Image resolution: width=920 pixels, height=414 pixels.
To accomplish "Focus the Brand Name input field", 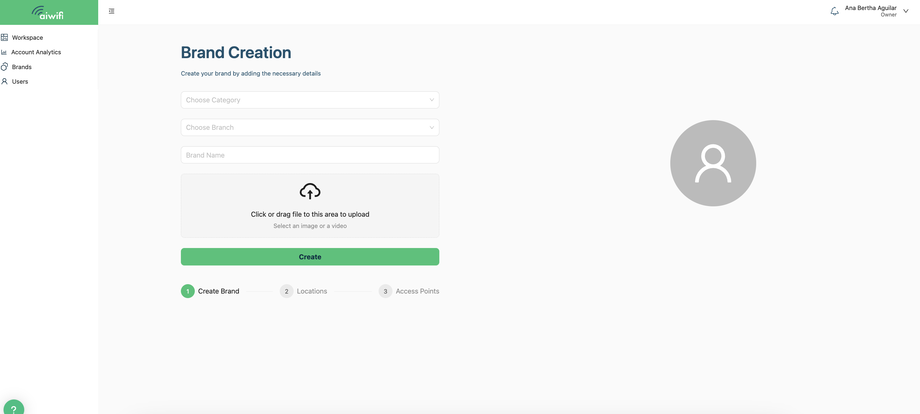I will pyautogui.click(x=310, y=155).
